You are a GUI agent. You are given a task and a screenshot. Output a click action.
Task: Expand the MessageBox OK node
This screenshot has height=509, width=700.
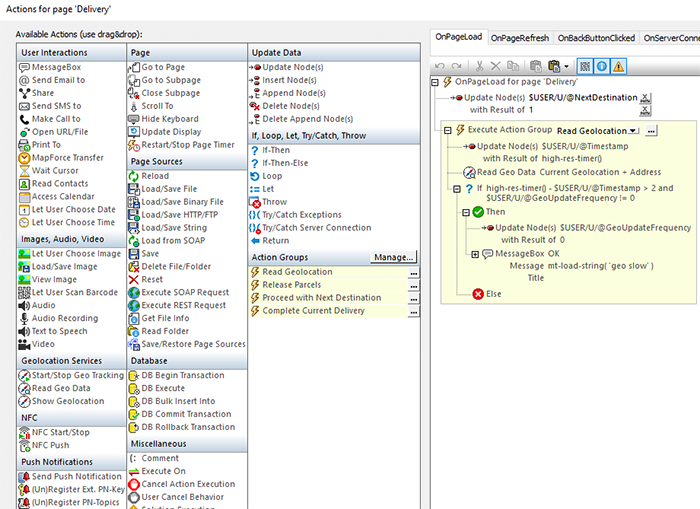pos(474,253)
